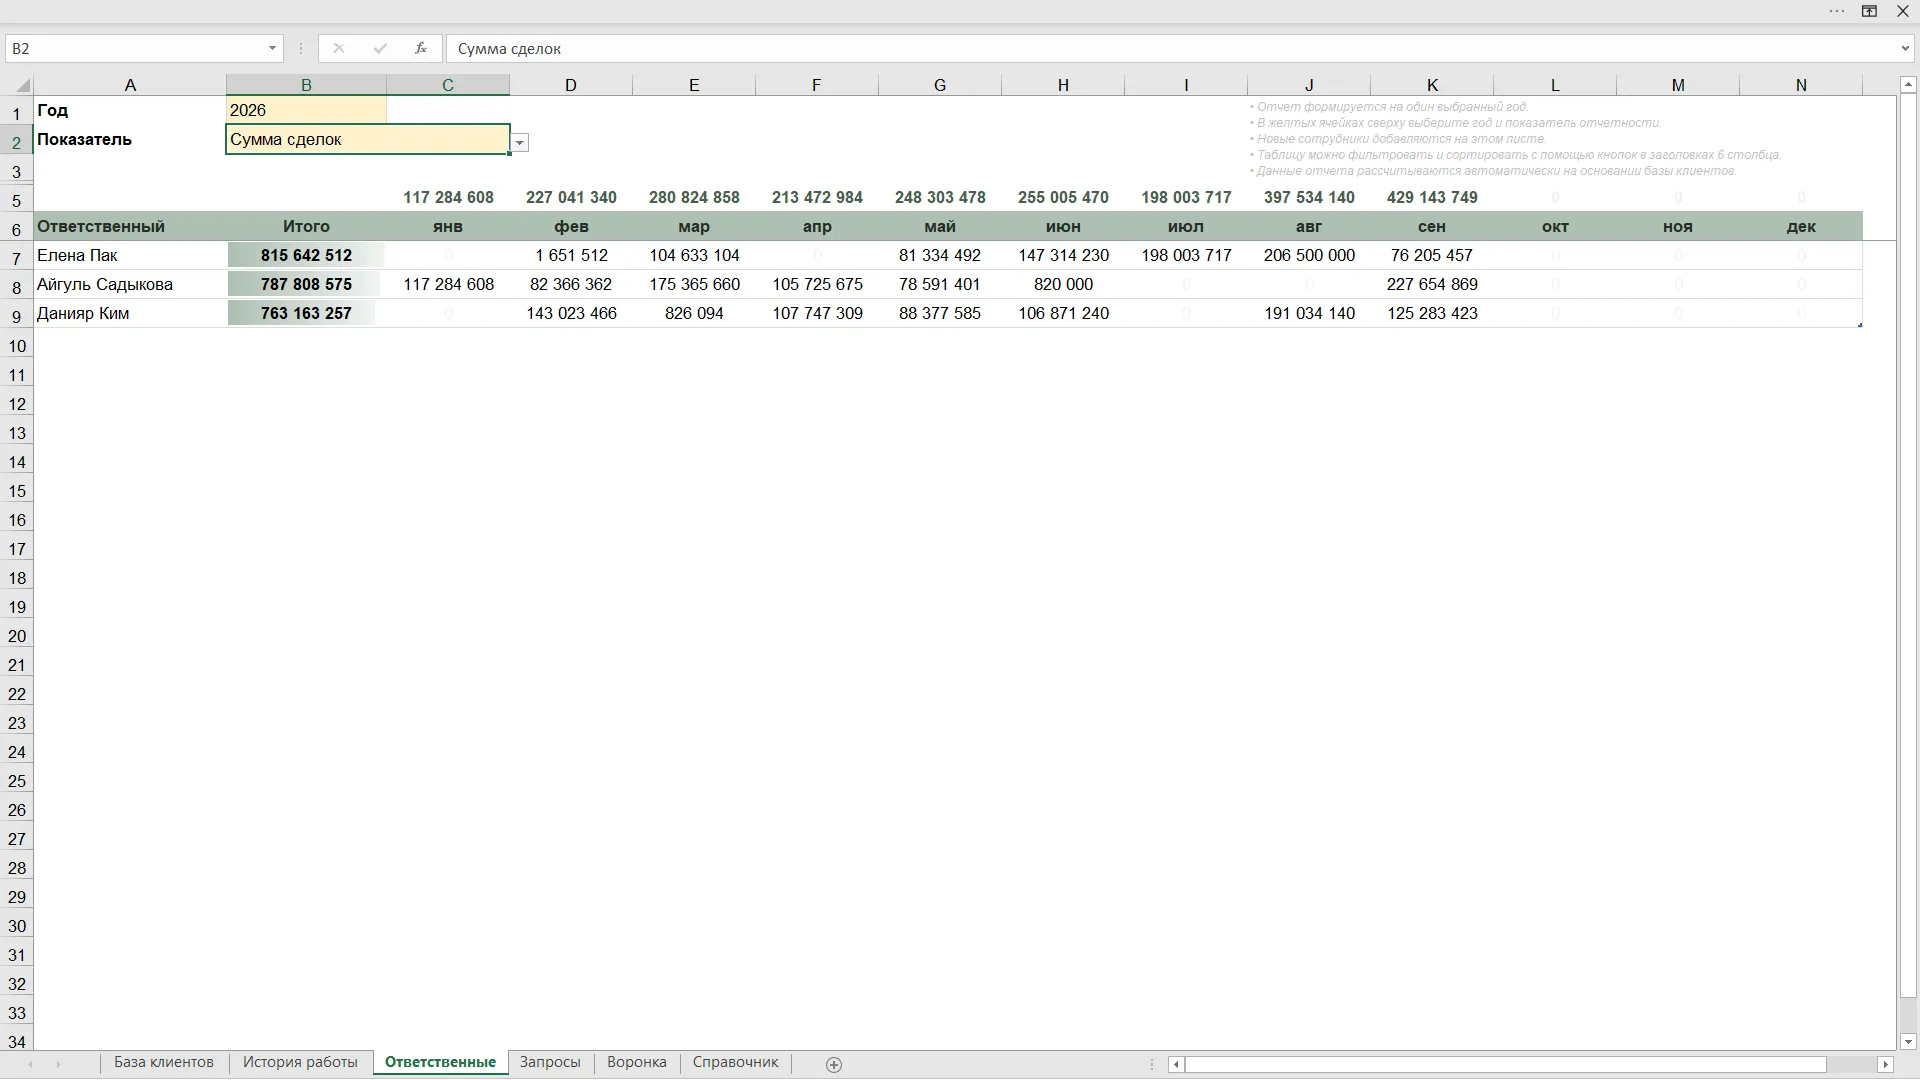Viewport: 1920px width, 1080px height.
Task: Select column D header
Action: pyautogui.click(x=571, y=85)
